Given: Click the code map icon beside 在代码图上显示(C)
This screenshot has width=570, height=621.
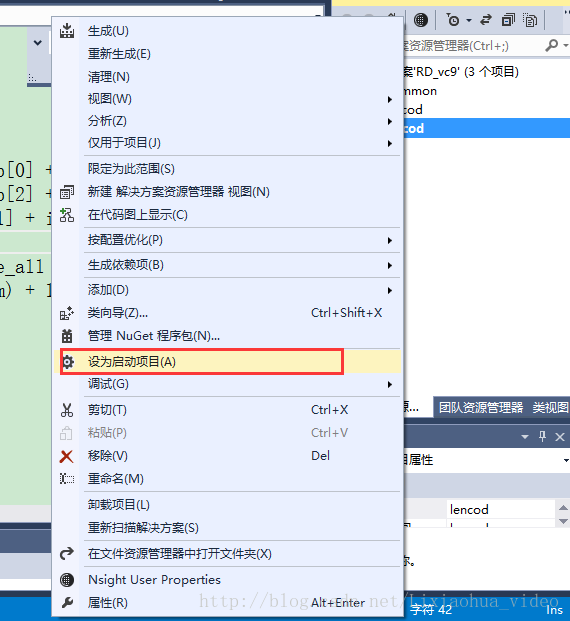Looking at the screenshot, I should click(x=67, y=215).
